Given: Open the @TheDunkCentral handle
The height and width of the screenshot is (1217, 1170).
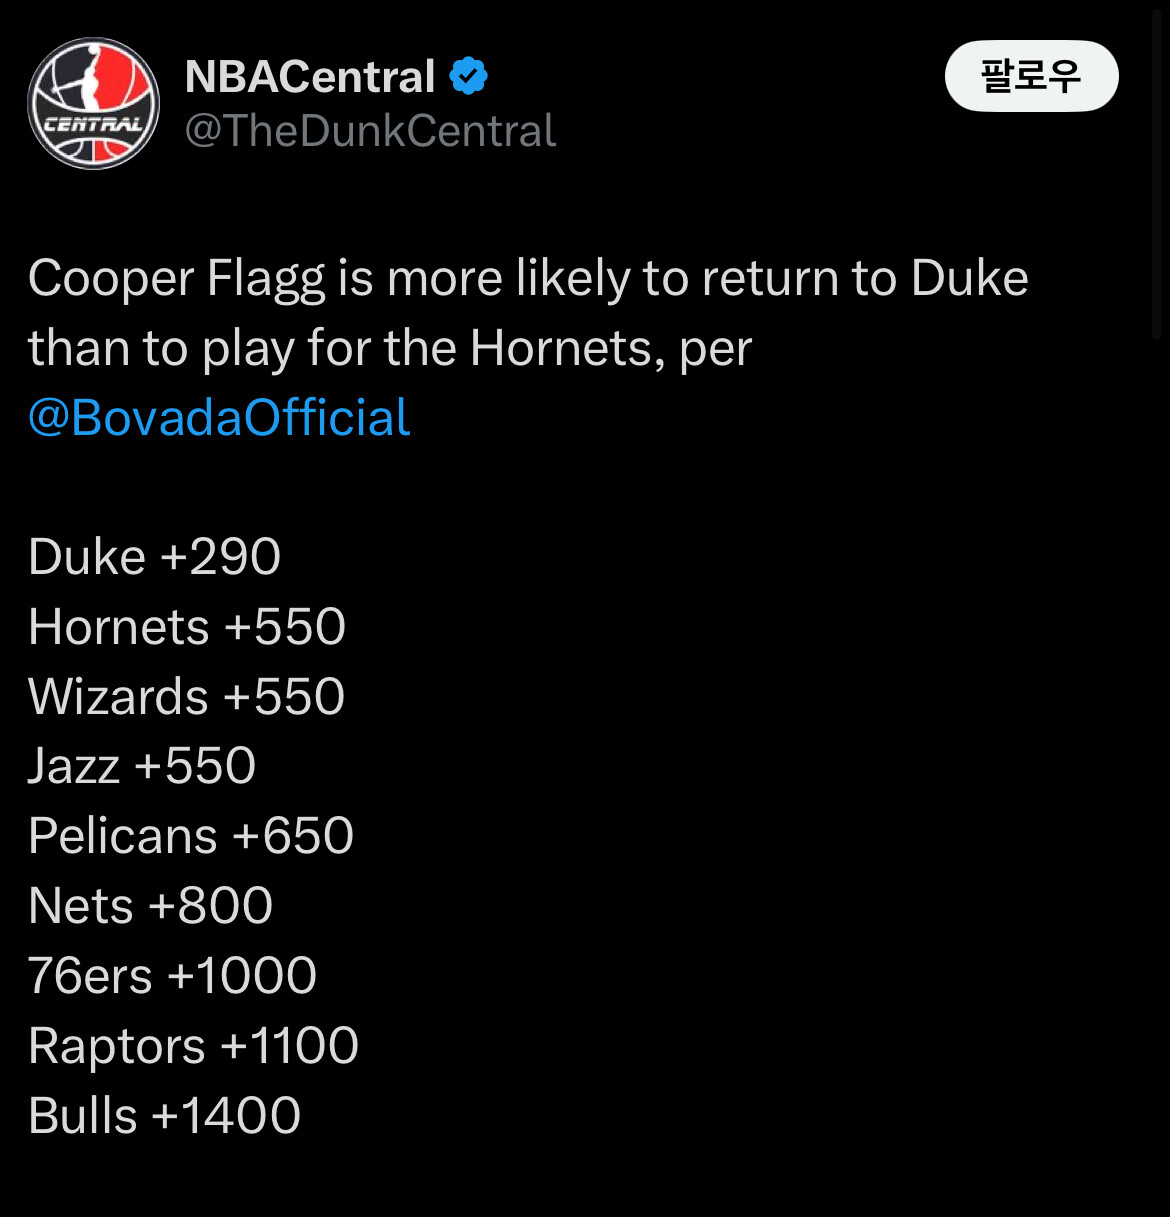Looking at the screenshot, I should coord(370,131).
